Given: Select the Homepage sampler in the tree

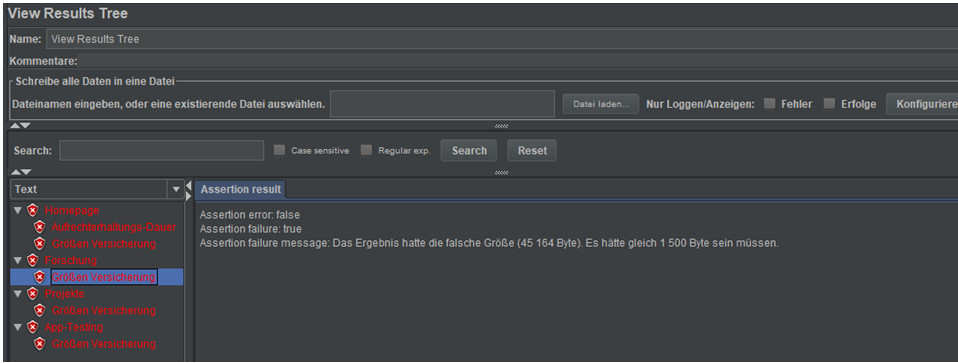Looking at the screenshot, I should tap(72, 210).
